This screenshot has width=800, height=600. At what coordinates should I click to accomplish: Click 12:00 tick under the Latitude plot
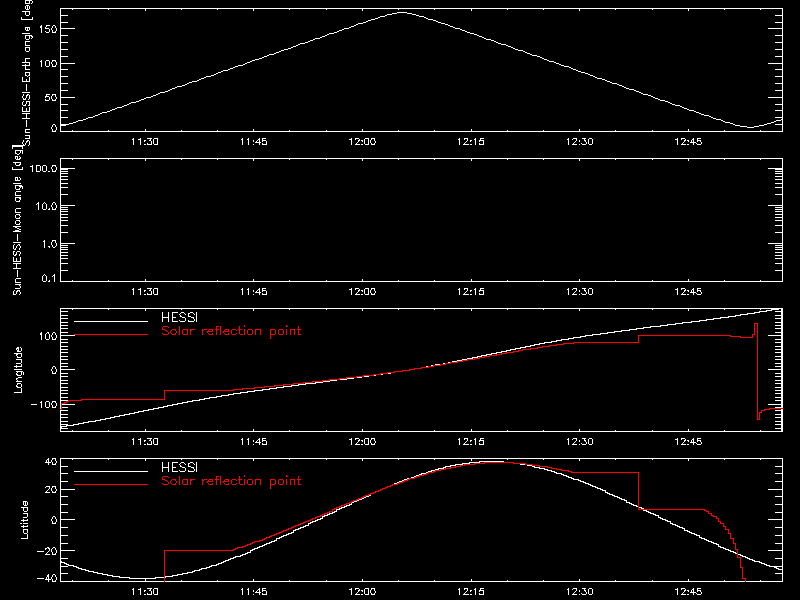click(362, 592)
